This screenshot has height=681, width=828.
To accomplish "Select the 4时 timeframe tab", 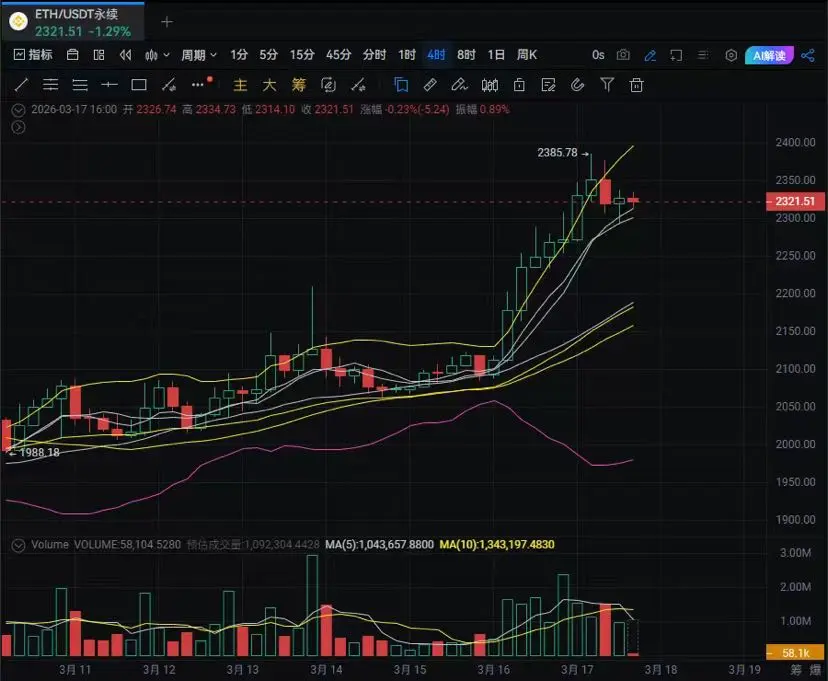I will point(436,54).
